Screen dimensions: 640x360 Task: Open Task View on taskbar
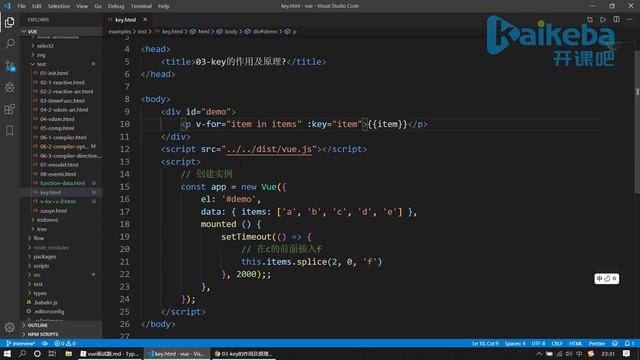[x=52, y=353]
